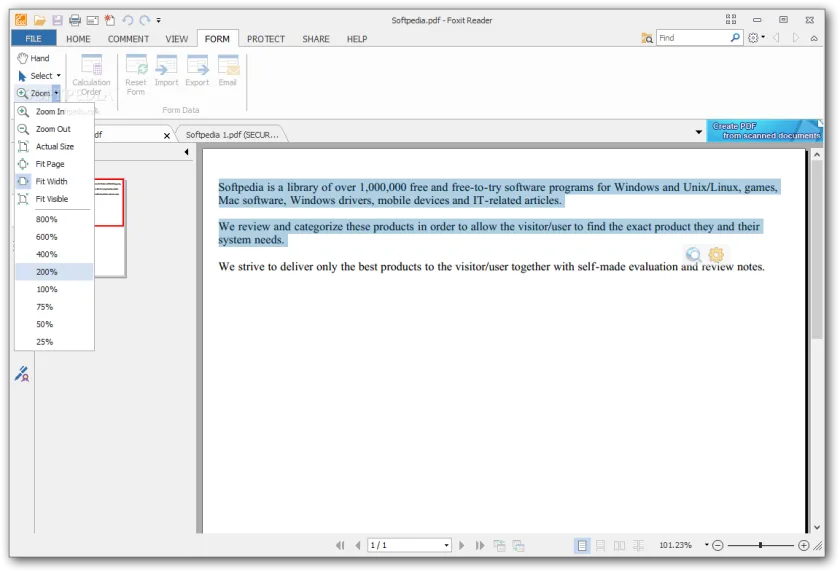Toggle continuous page view mode
Screen dimensions: 840x572
tap(601, 545)
